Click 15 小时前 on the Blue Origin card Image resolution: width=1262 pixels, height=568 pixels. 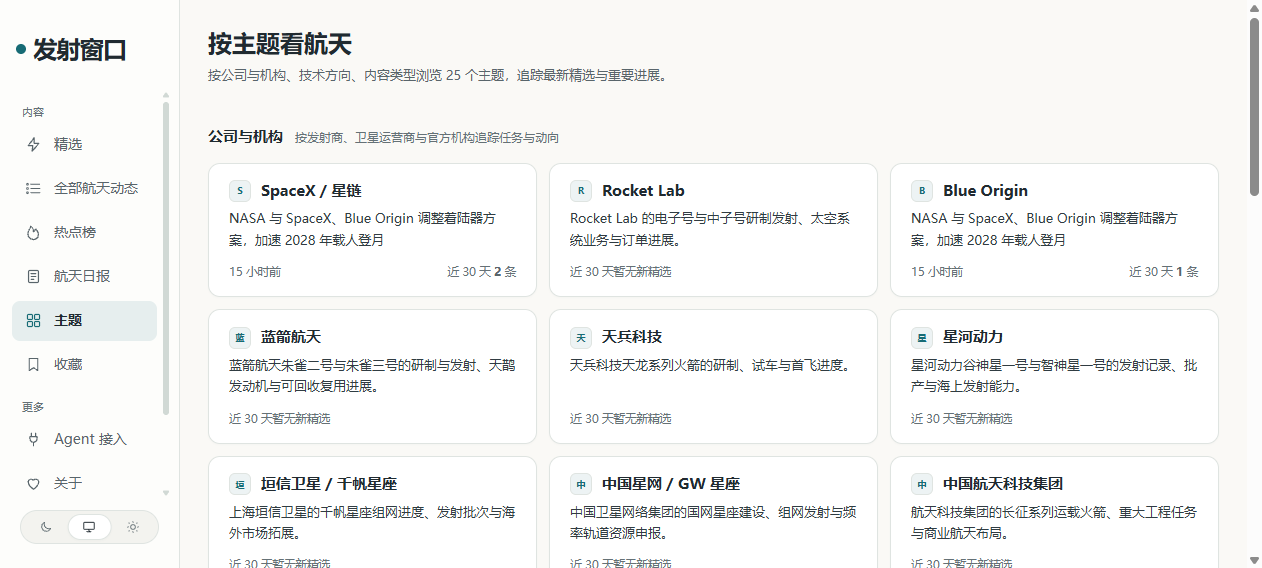[937, 272]
